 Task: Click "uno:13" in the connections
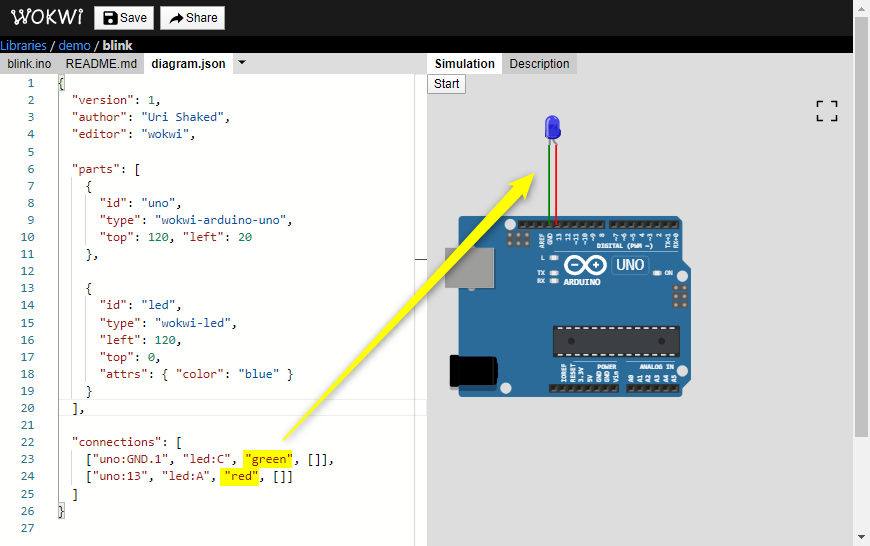coord(120,477)
